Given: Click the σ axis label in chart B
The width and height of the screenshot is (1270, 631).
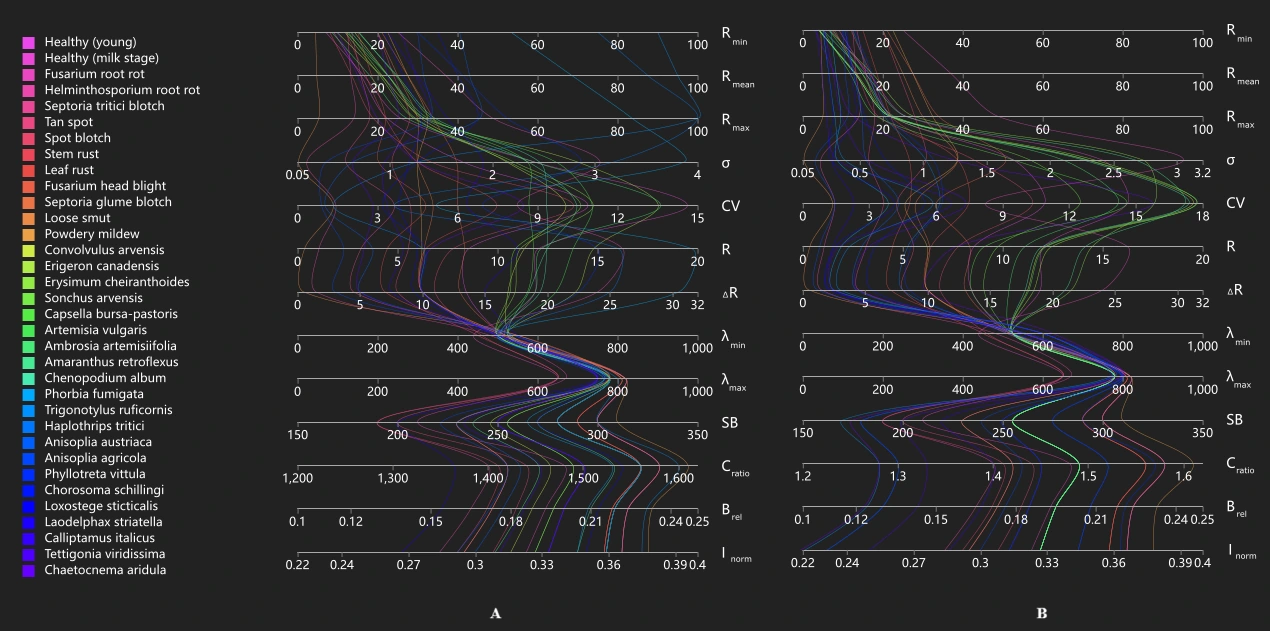Looking at the screenshot, I should (x=1231, y=160).
